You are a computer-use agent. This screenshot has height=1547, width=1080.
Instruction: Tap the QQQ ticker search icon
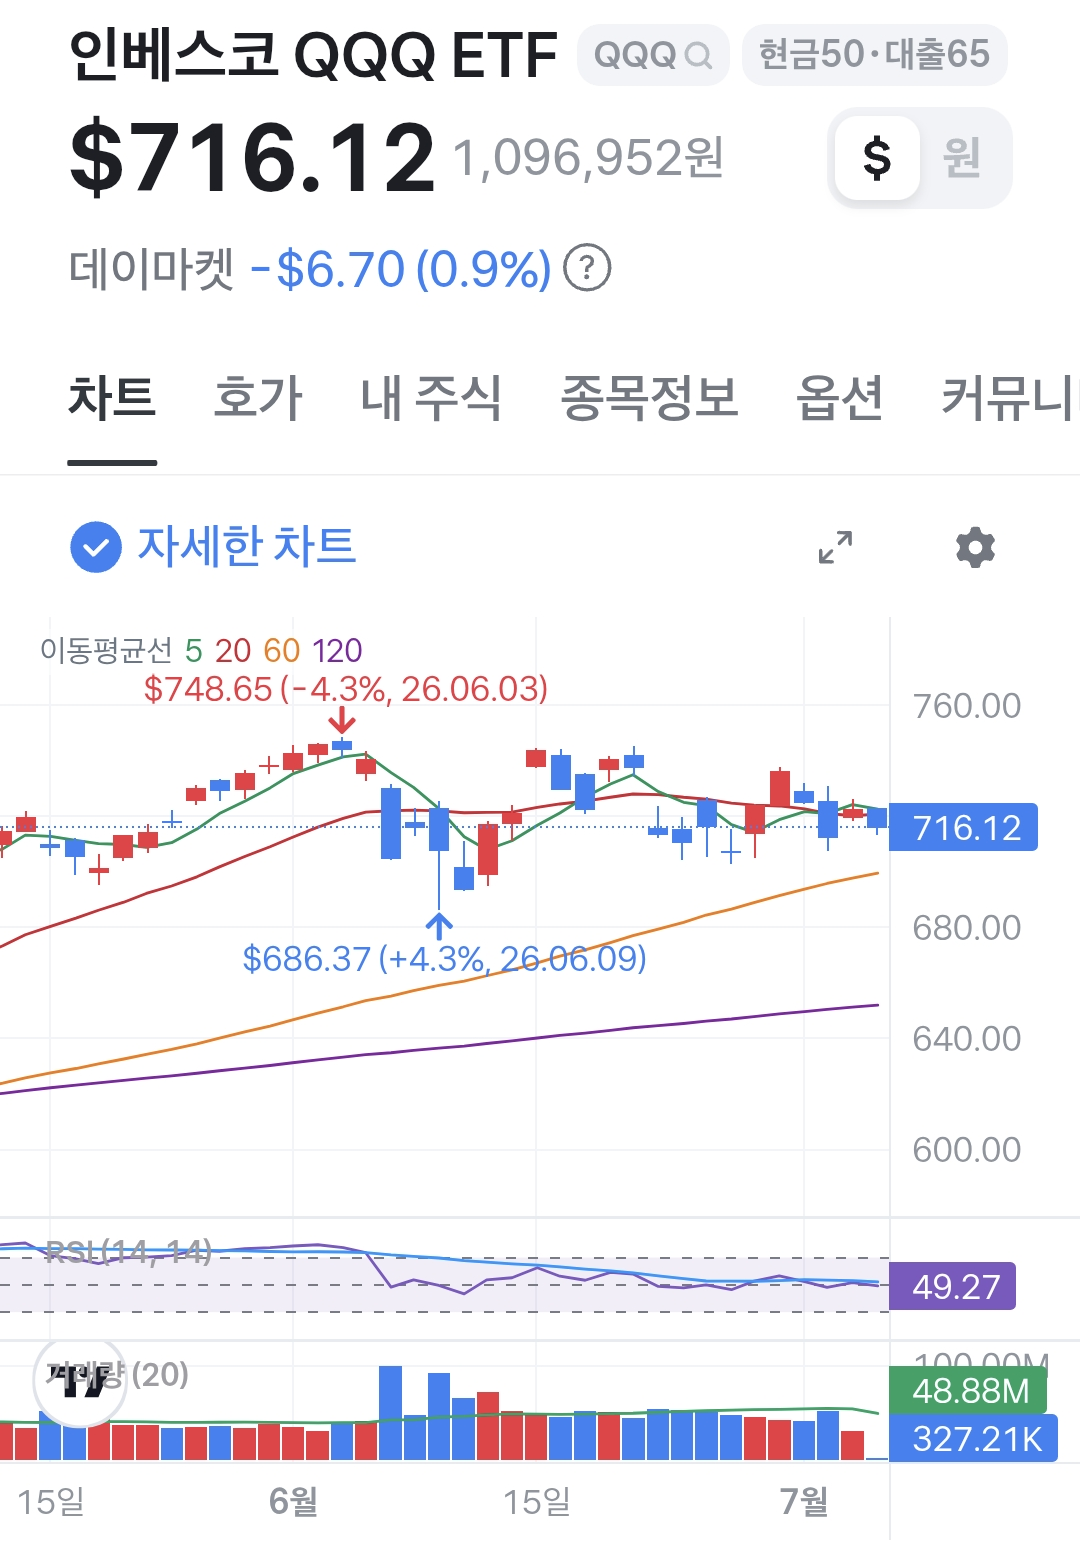(x=699, y=55)
